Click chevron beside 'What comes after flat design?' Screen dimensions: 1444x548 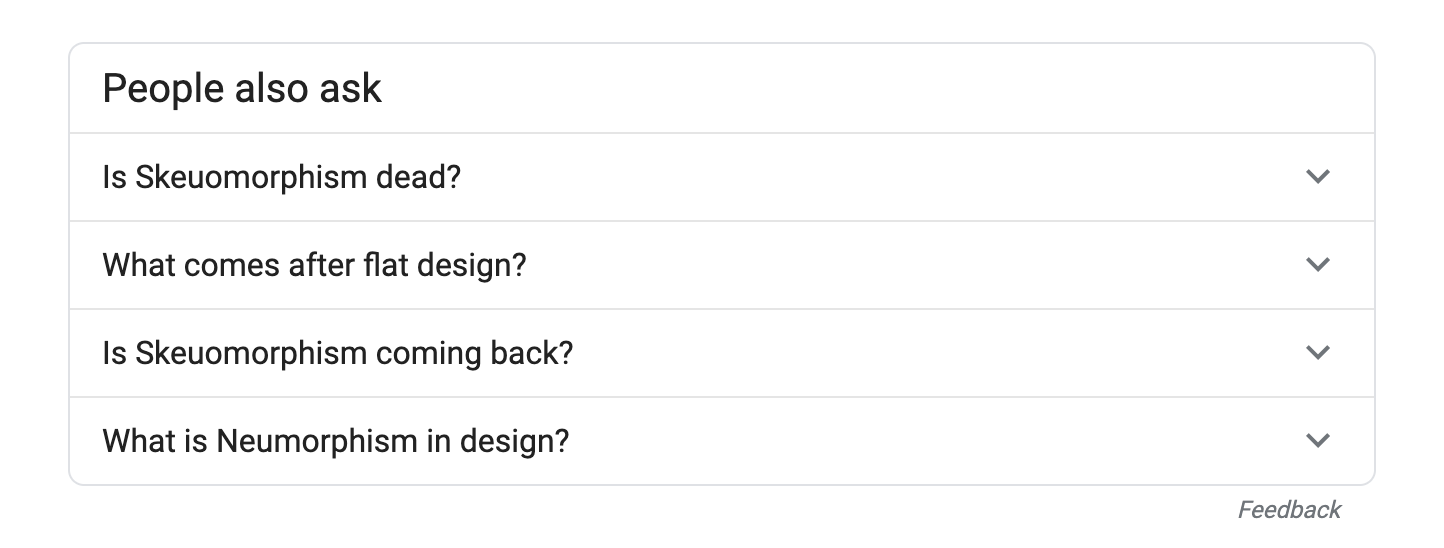(1318, 265)
